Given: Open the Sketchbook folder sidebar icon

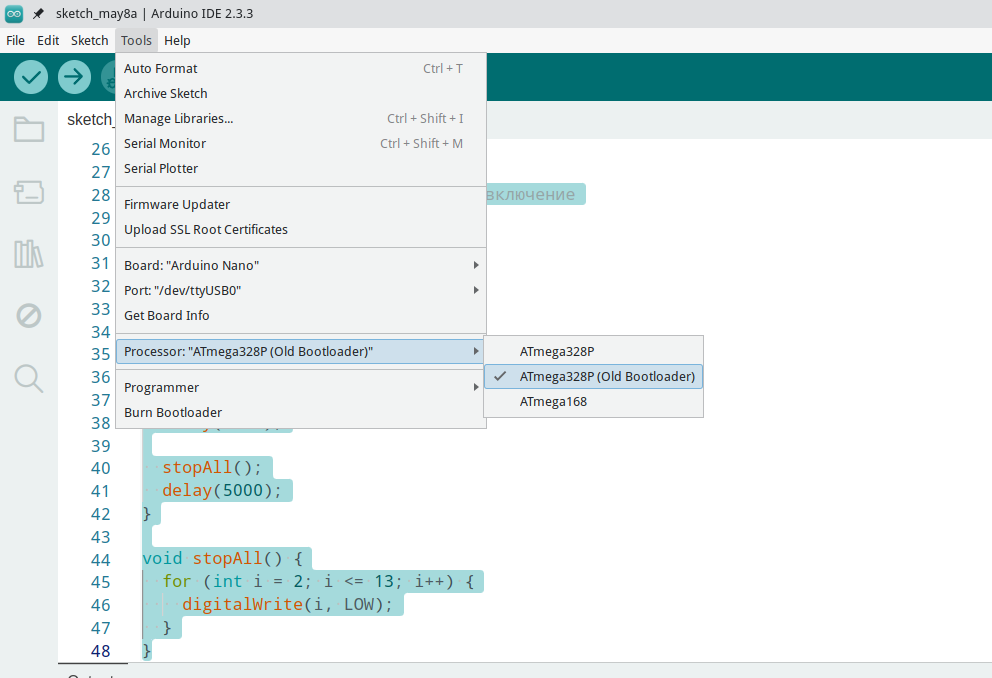Looking at the screenshot, I should (x=29, y=129).
